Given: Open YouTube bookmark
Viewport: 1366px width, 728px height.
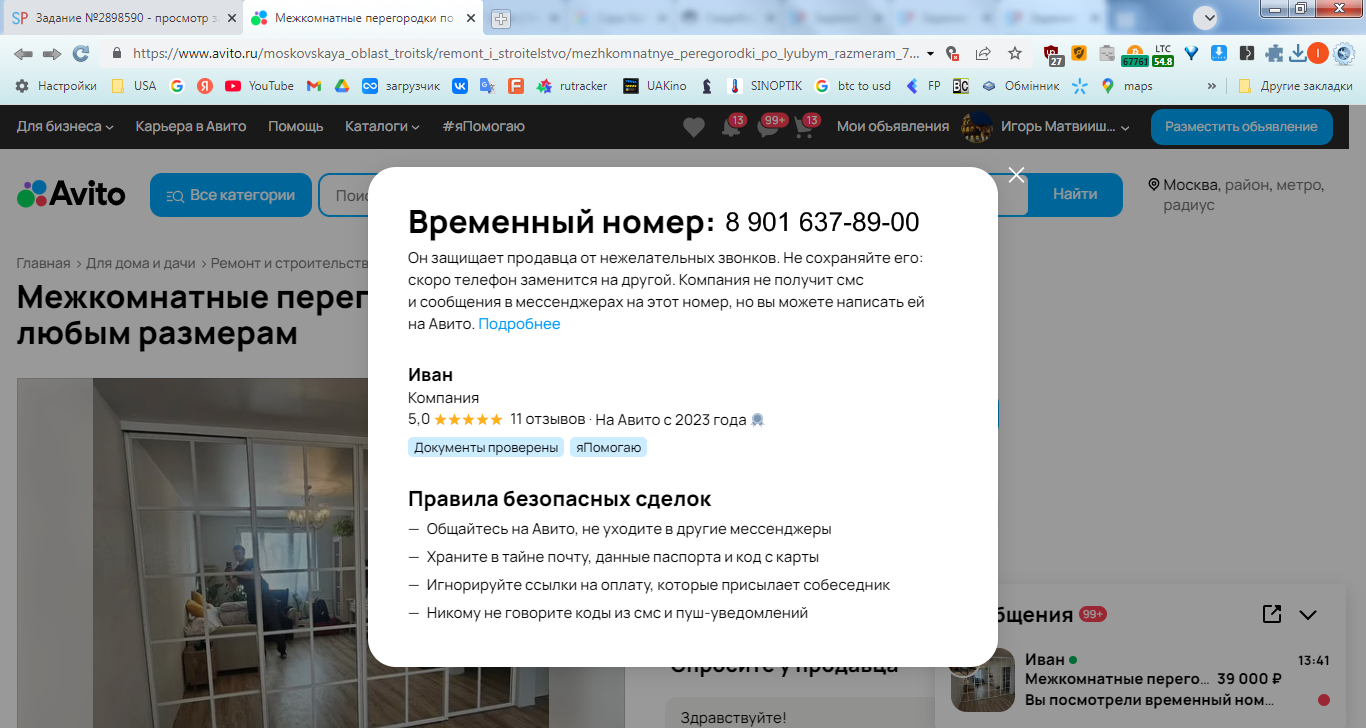Looking at the screenshot, I should pyautogui.click(x=260, y=86).
